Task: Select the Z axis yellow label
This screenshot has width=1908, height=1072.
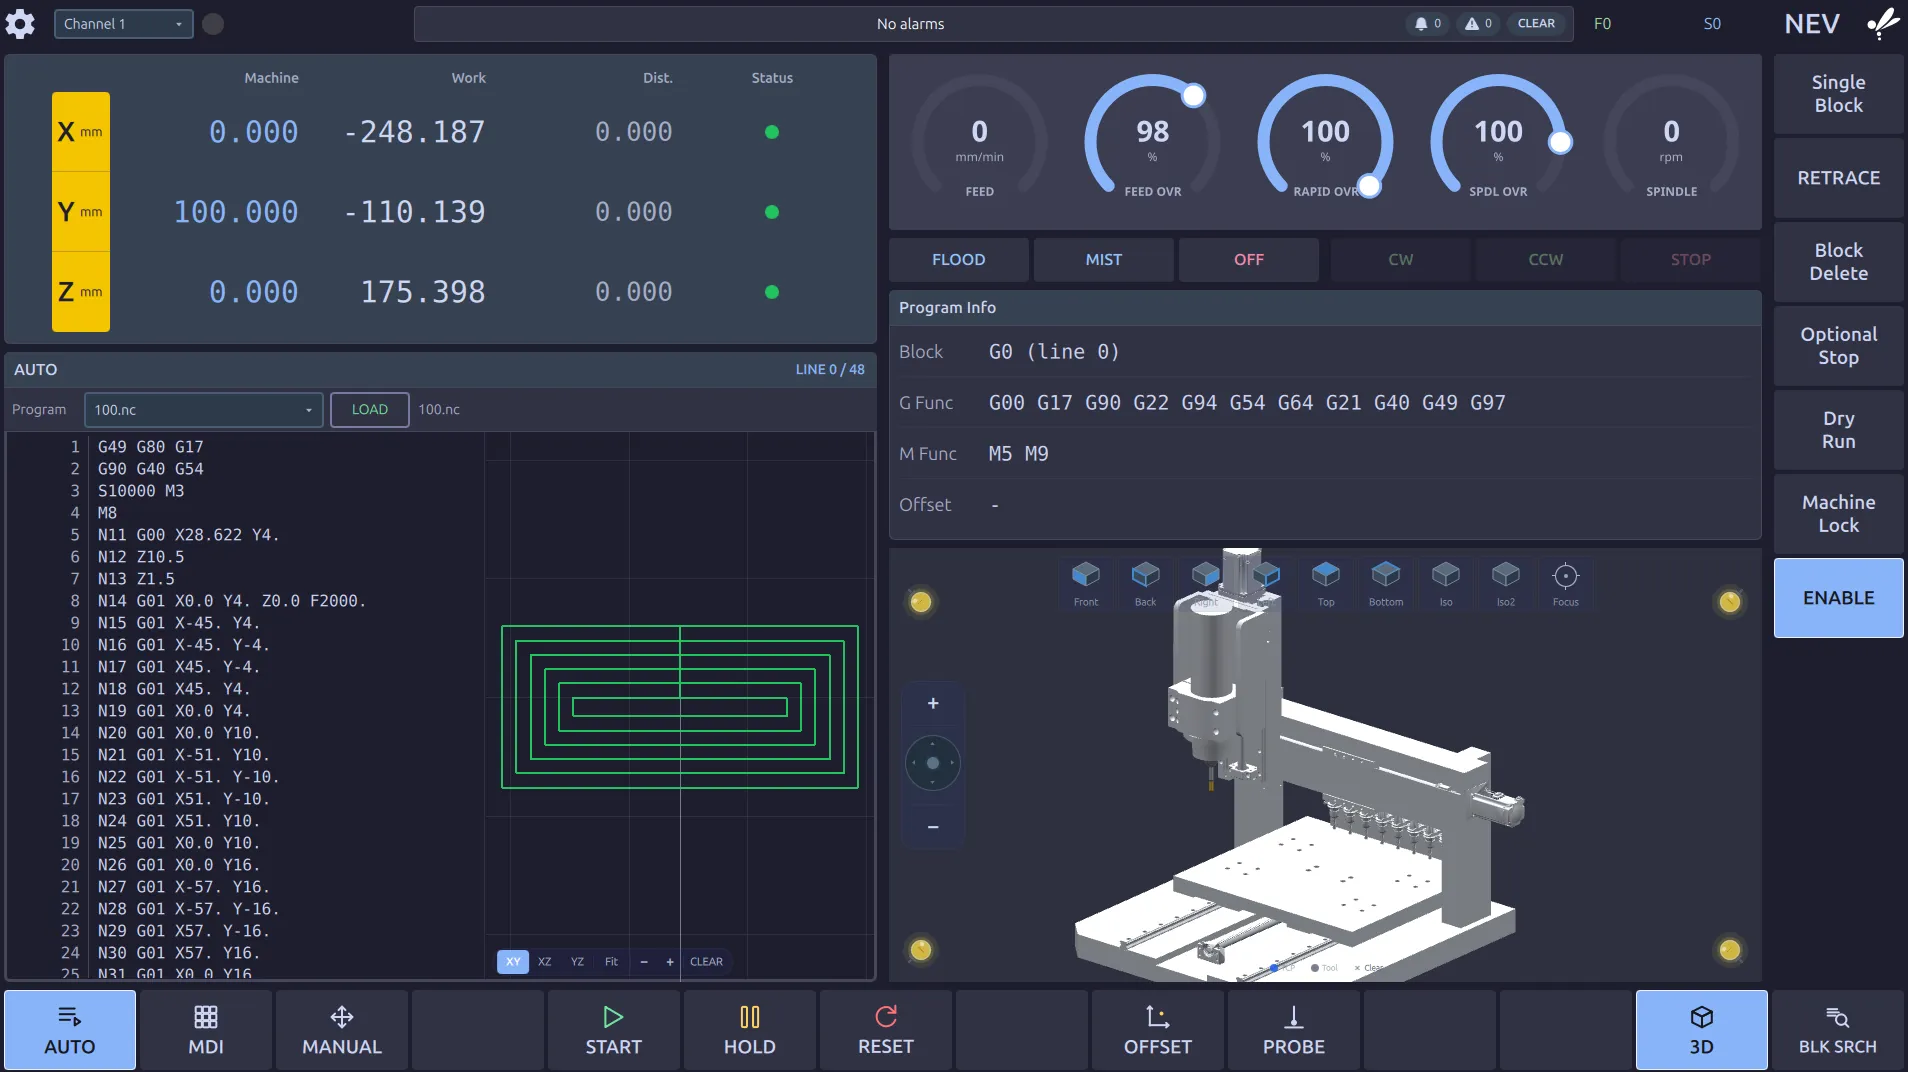Action: pos(81,292)
